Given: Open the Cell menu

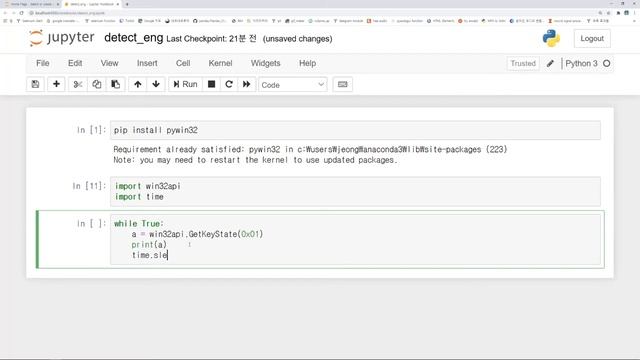Looking at the screenshot, I should [x=183, y=63].
